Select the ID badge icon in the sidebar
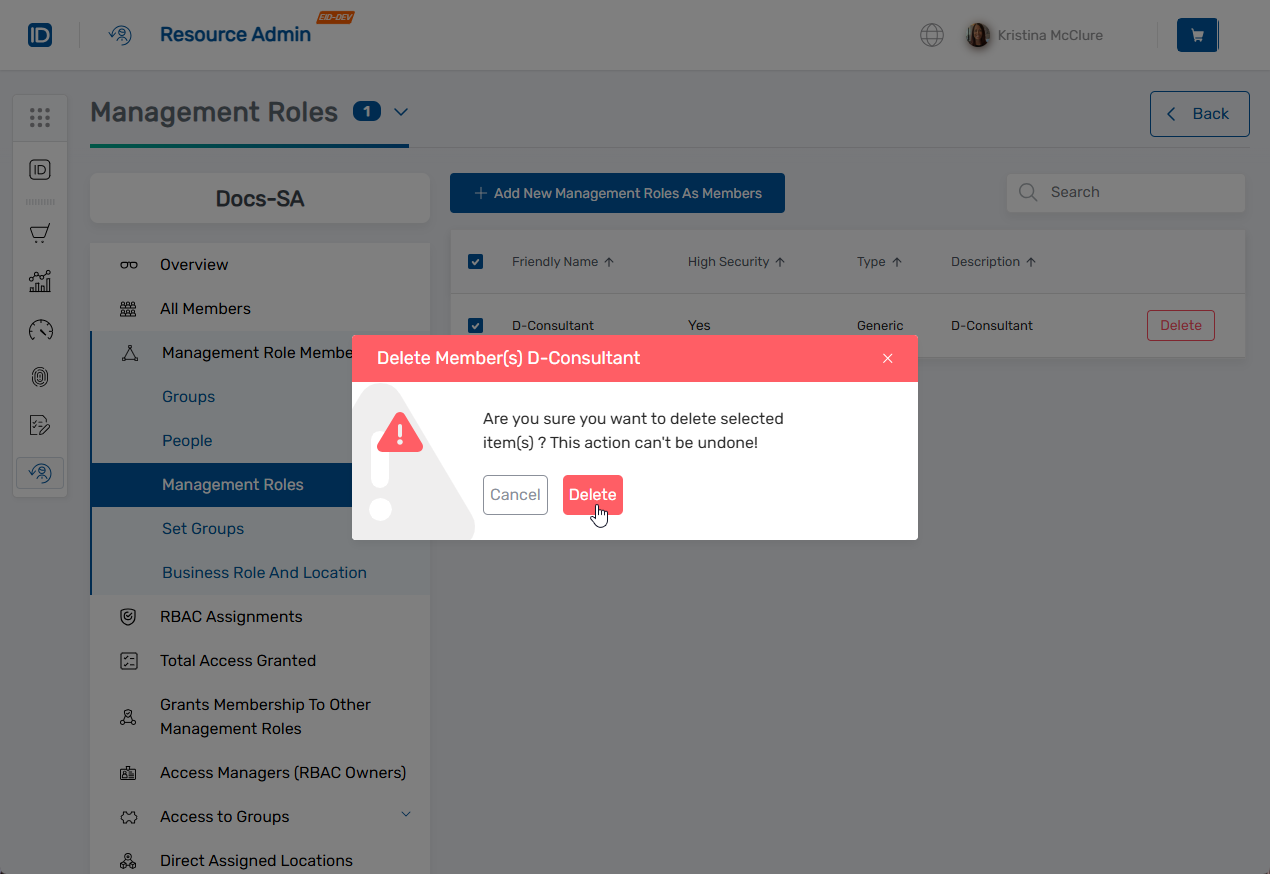 click(x=40, y=169)
